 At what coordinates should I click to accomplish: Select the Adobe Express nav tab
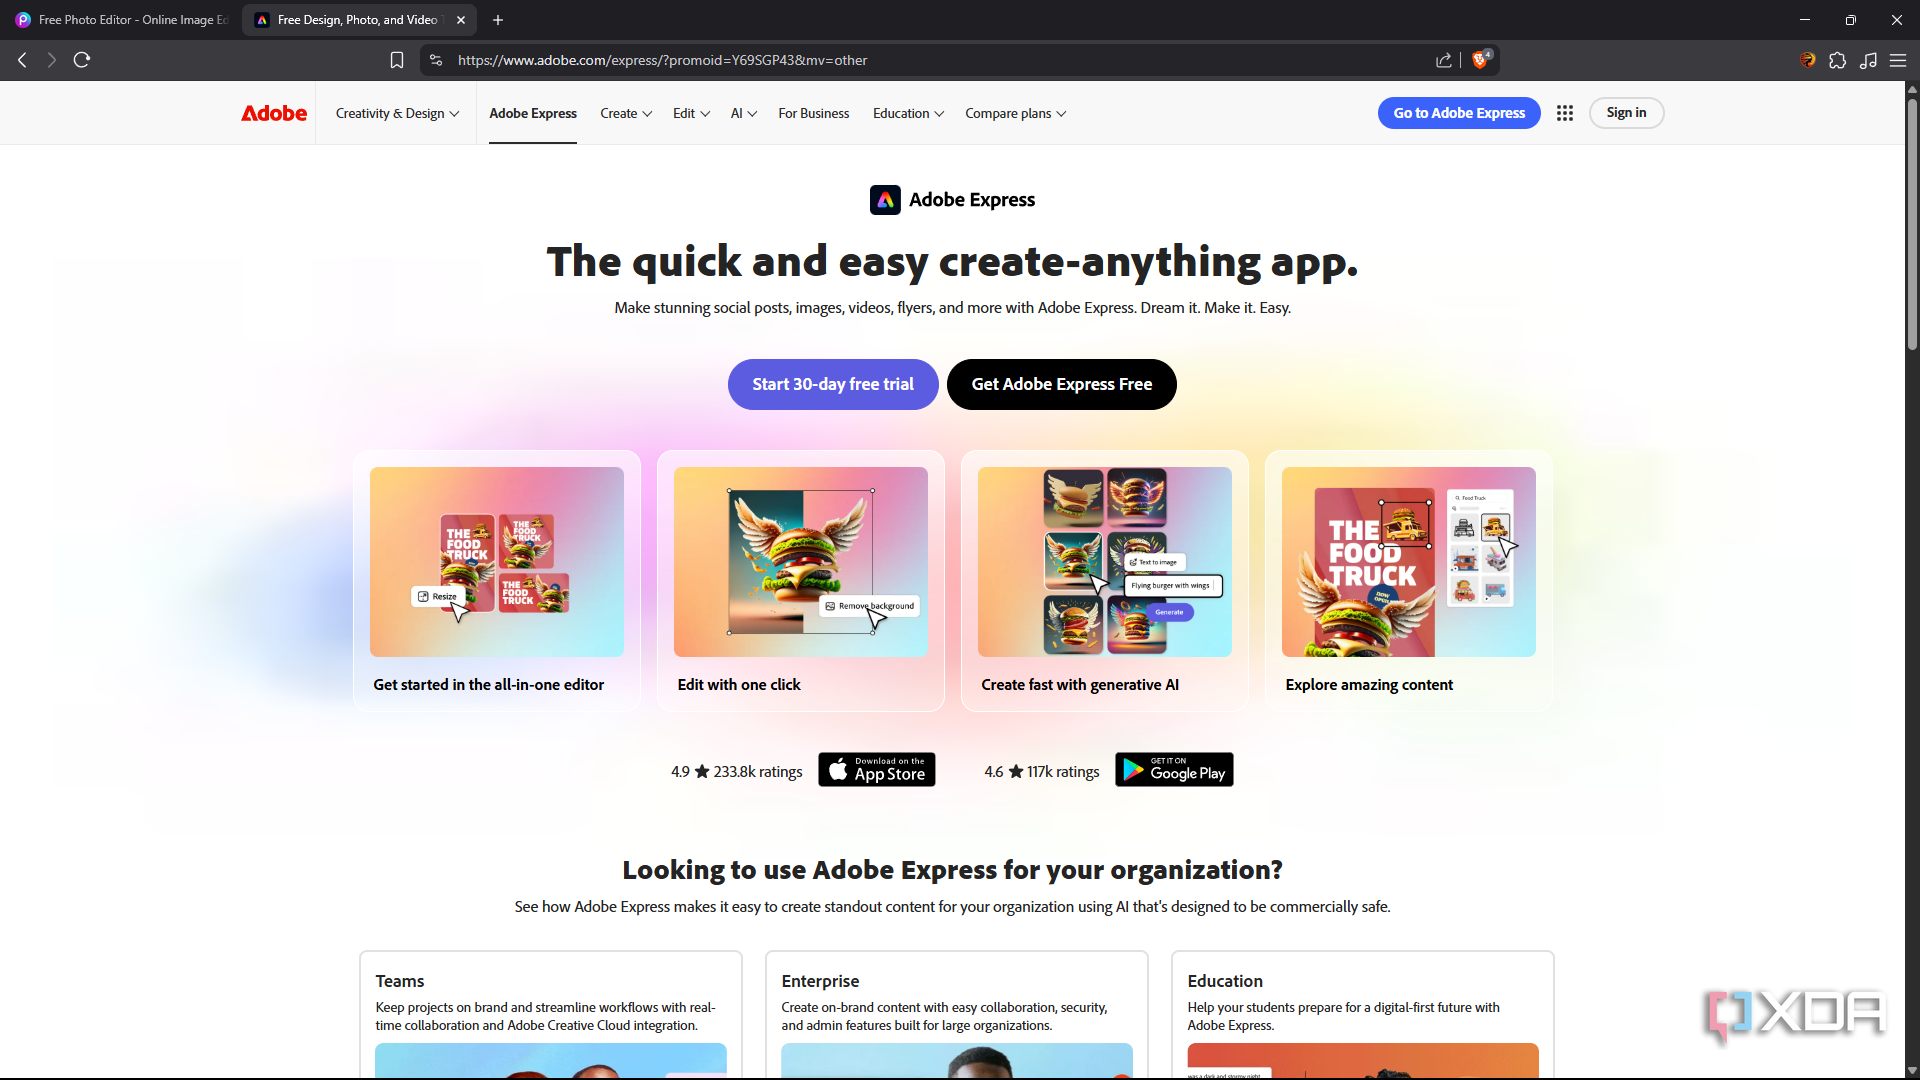point(533,113)
